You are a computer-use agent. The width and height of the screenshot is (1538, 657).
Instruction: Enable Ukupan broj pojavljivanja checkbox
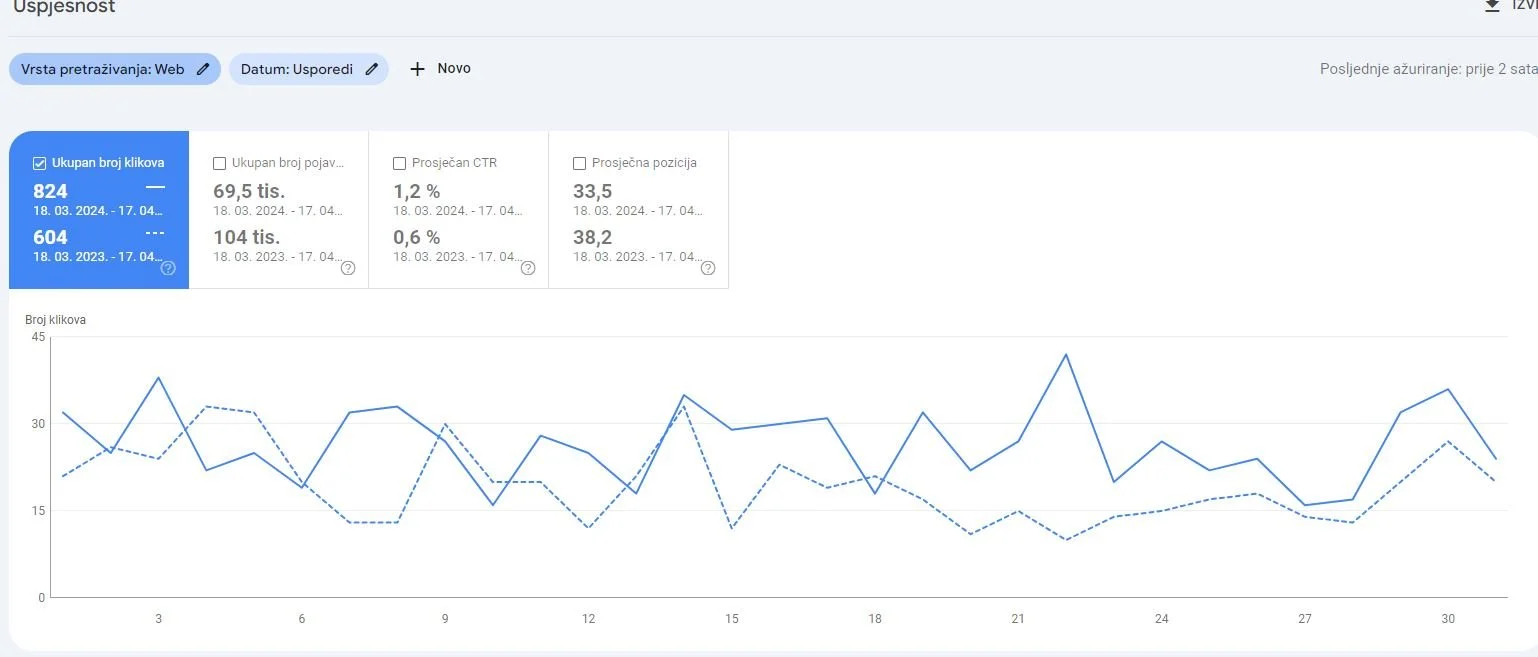point(220,163)
